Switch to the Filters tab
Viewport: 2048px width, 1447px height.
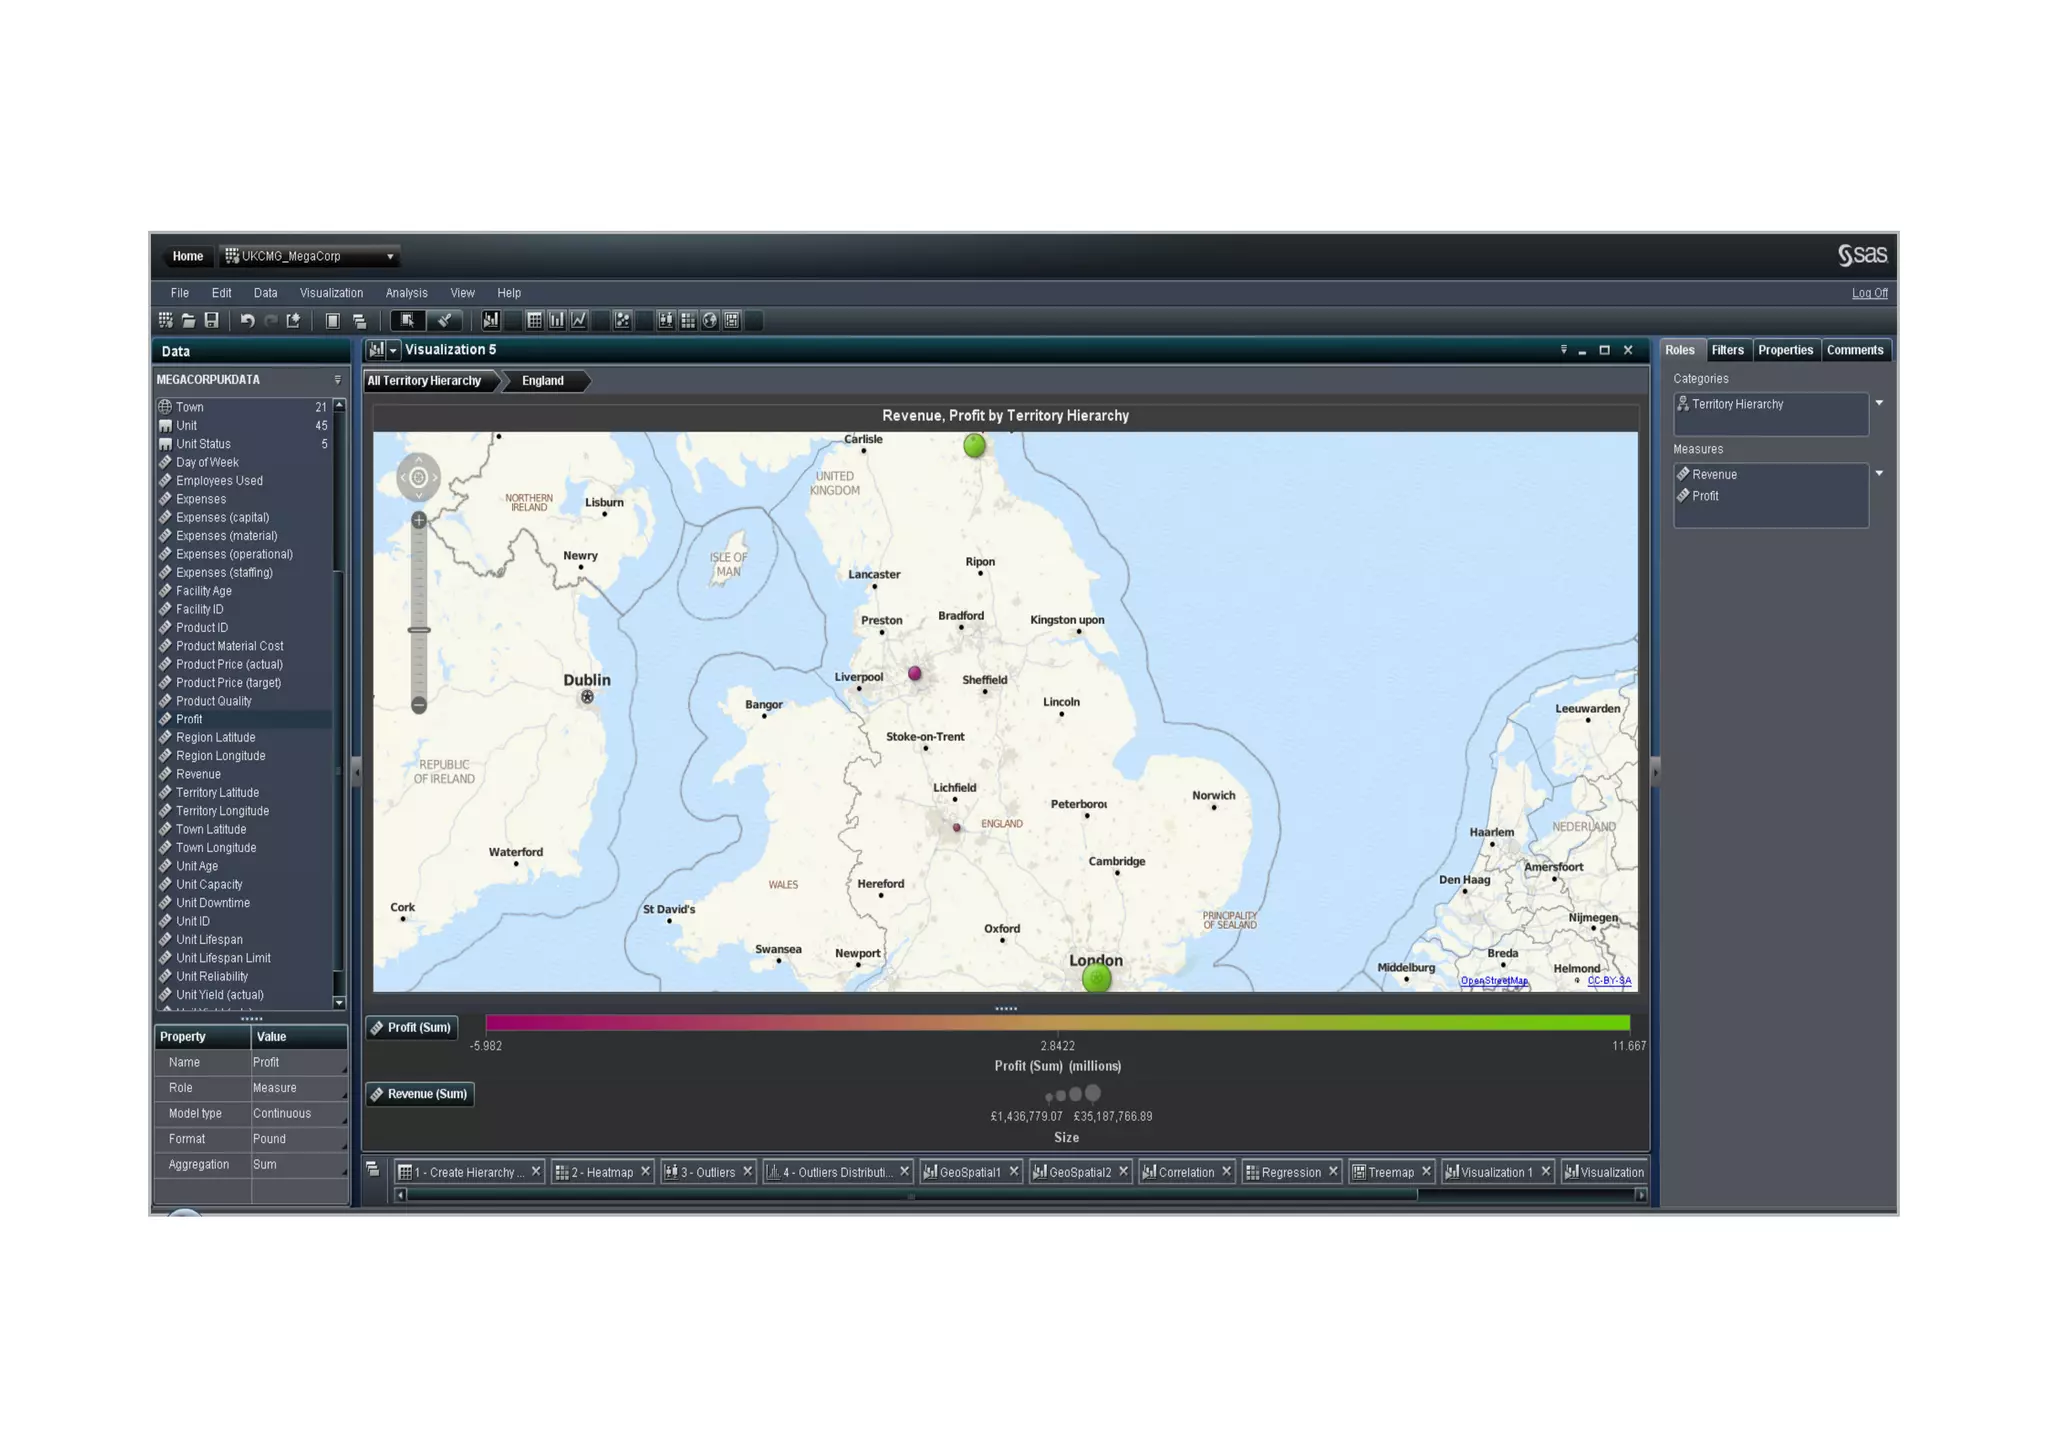[1727, 351]
